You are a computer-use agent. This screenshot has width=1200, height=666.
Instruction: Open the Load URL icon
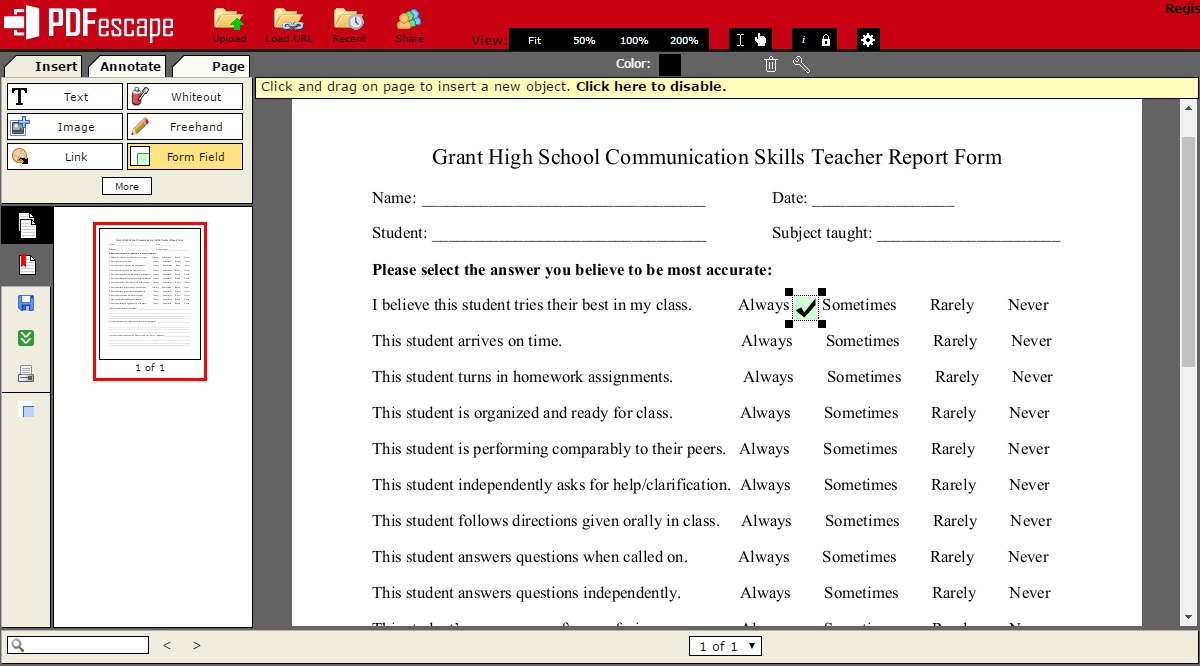289,21
